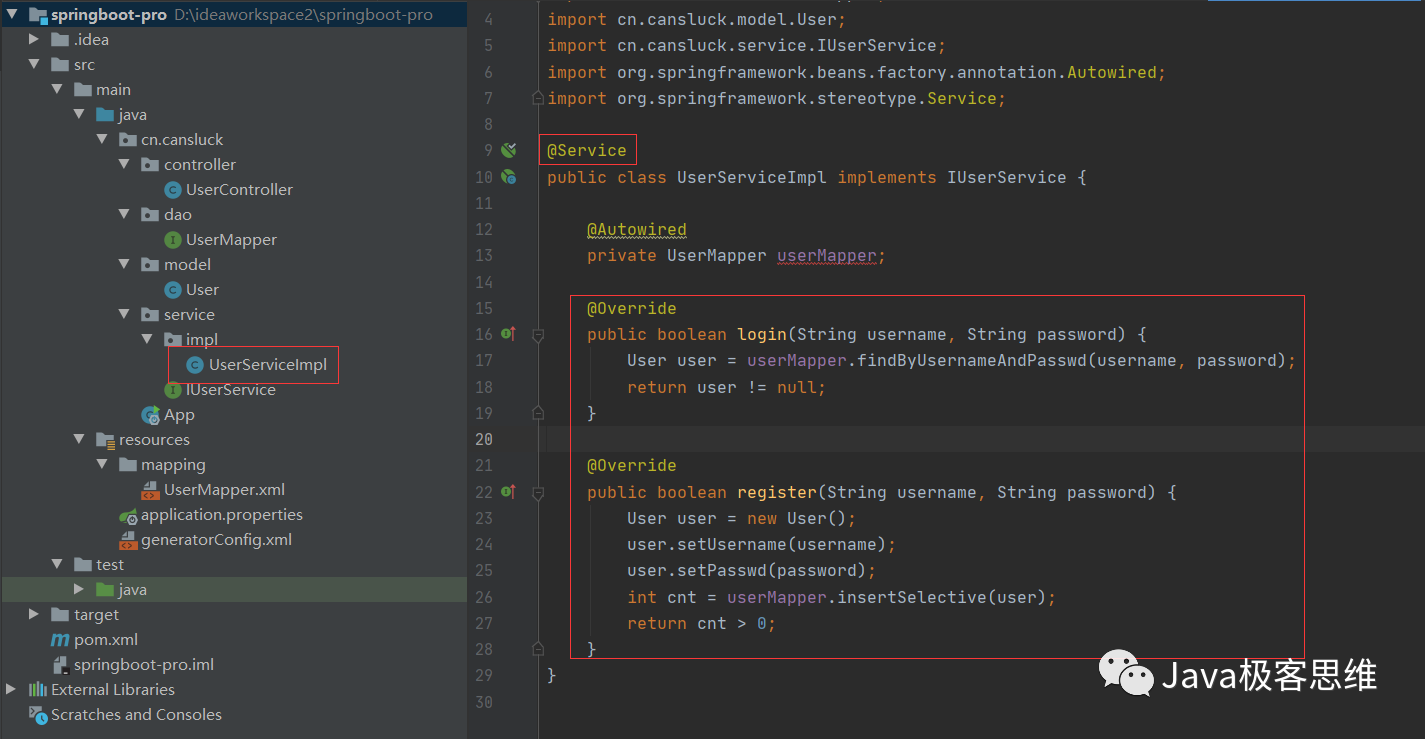
Task: Click the fold end marker at line 28
Action: (x=538, y=649)
